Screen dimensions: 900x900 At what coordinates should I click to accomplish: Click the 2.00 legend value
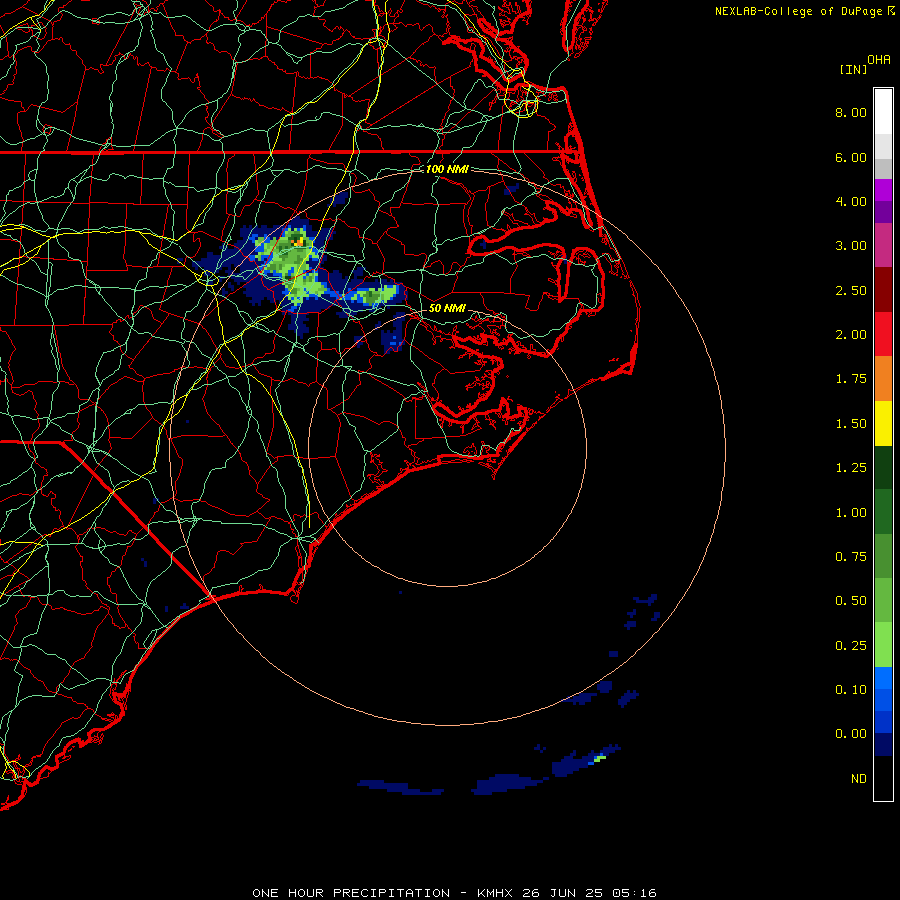[851, 335]
